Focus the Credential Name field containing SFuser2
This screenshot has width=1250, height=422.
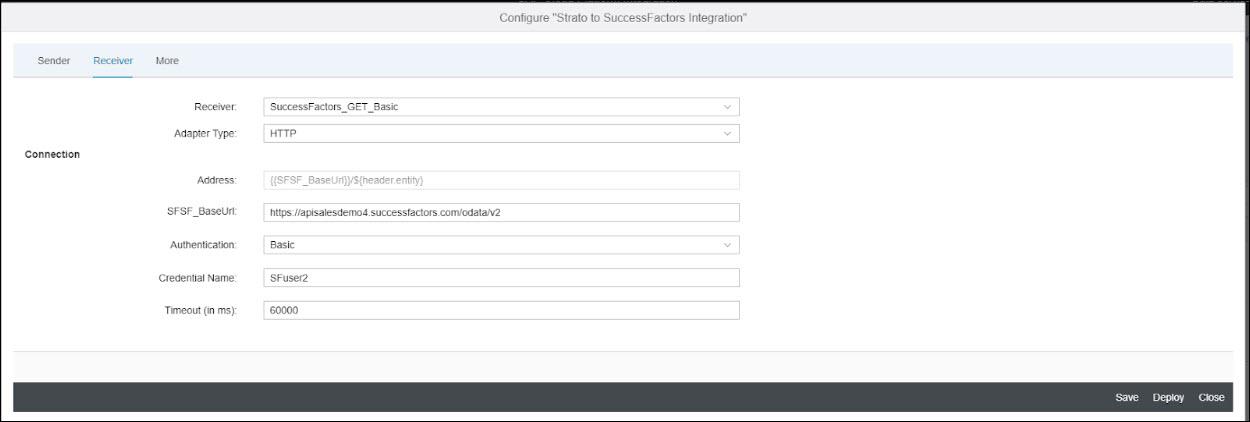[x=500, y=277]
